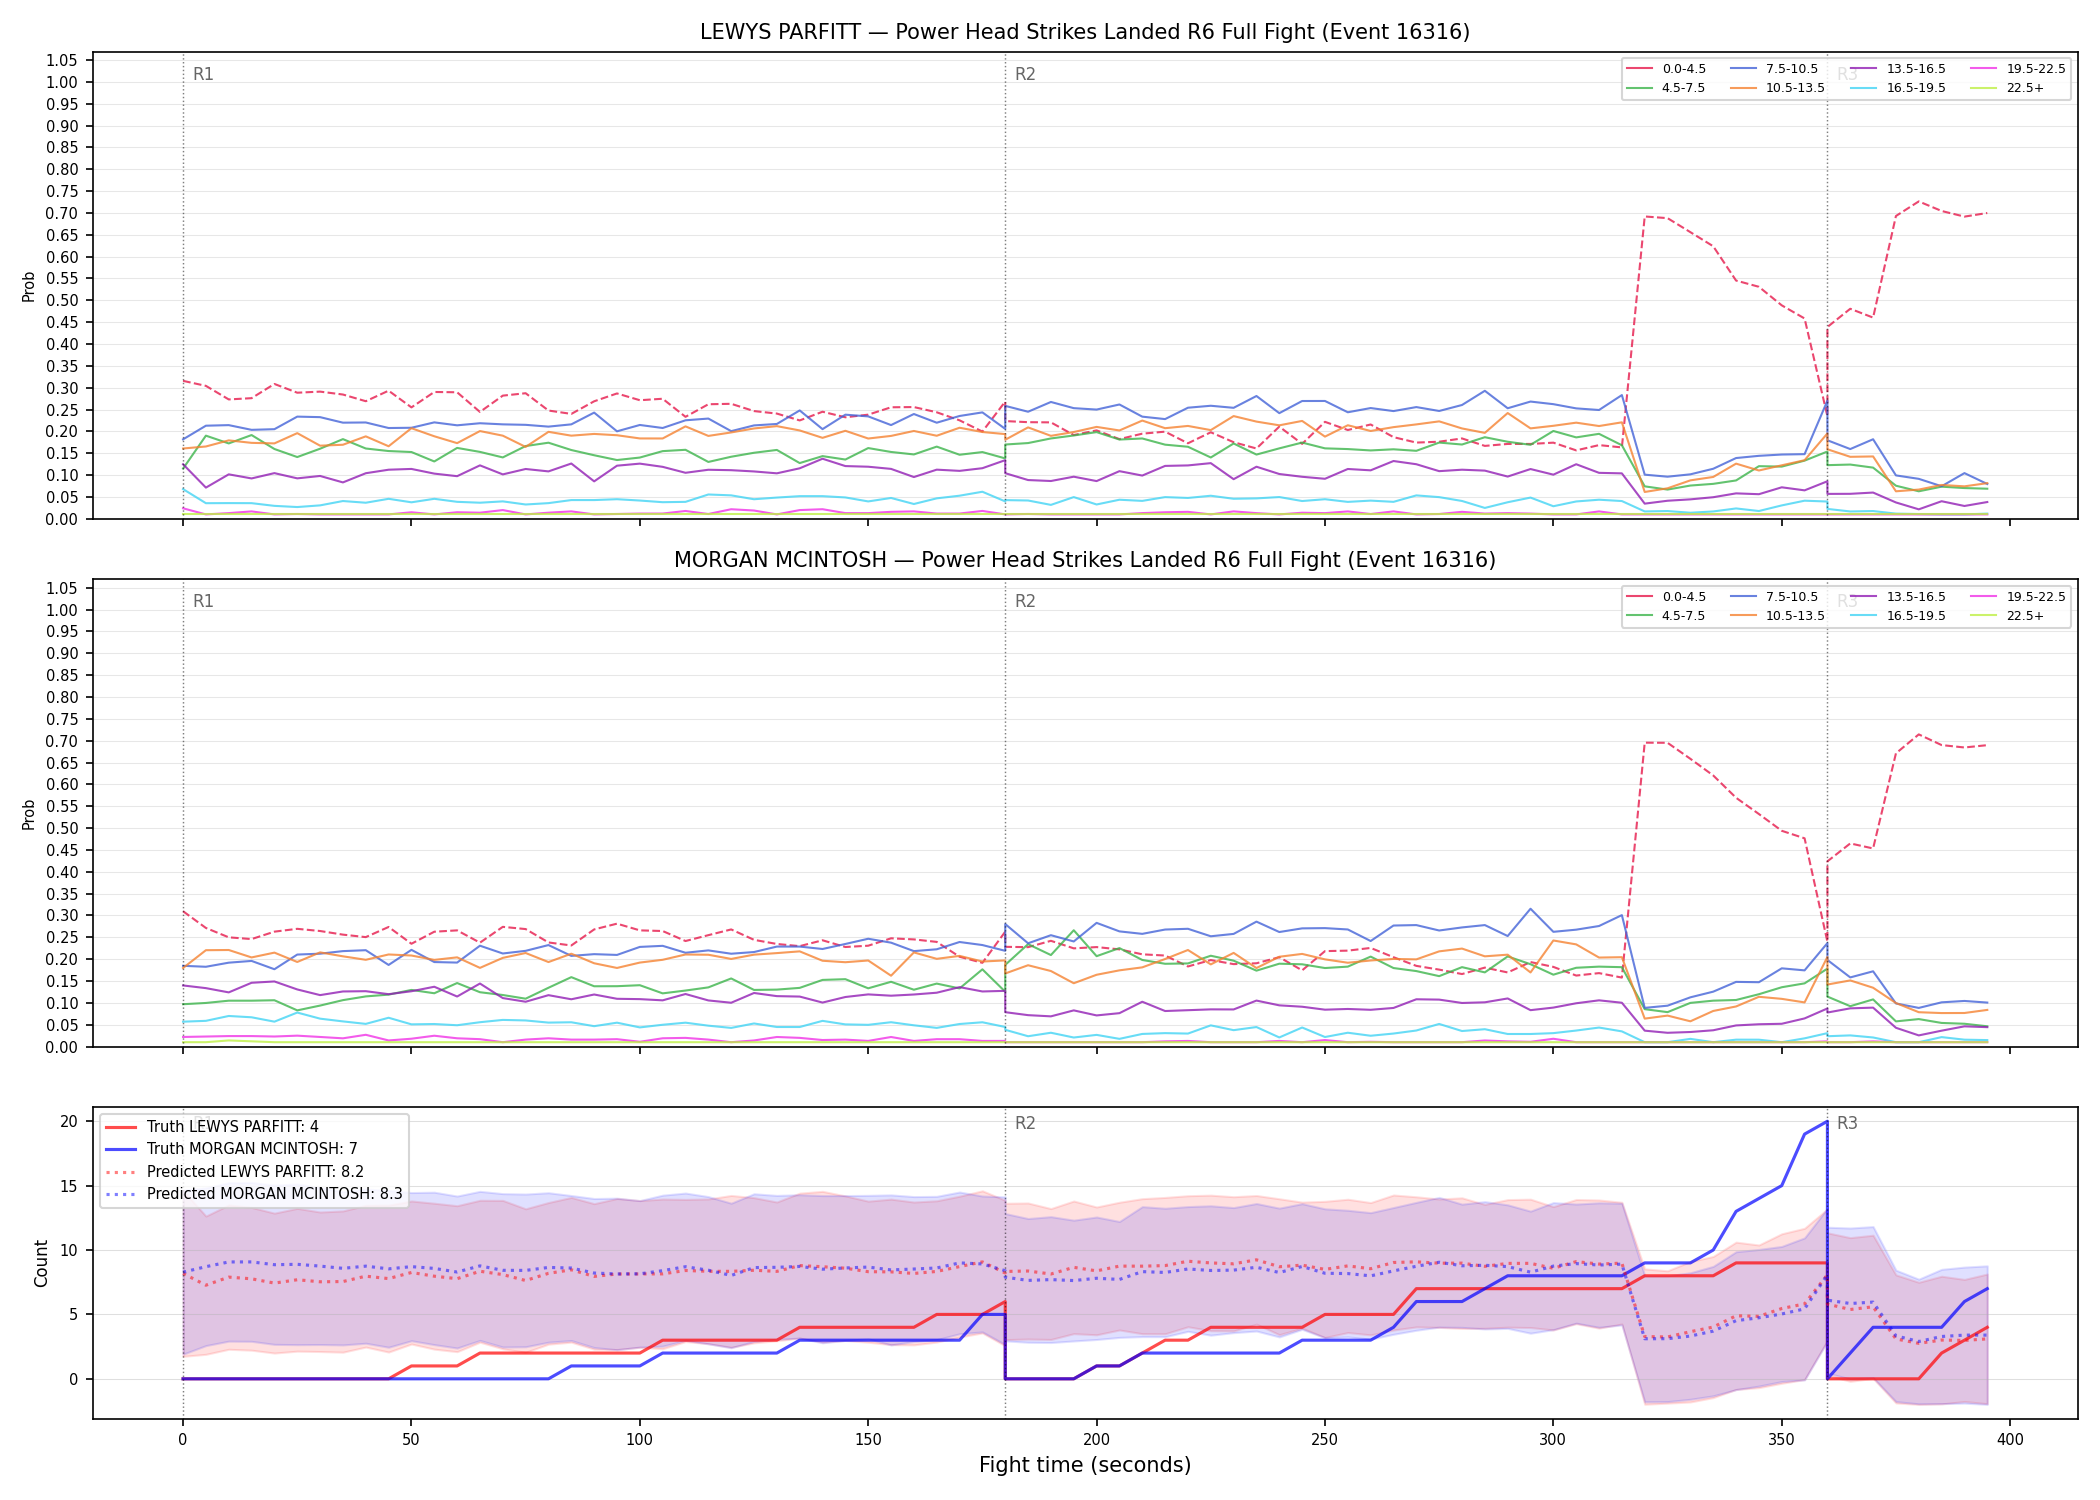This screenshot has width=2100, height=1500.
Task: Click the R2 round marker in McIntosh chart
Action: [x=1025, y=601]
